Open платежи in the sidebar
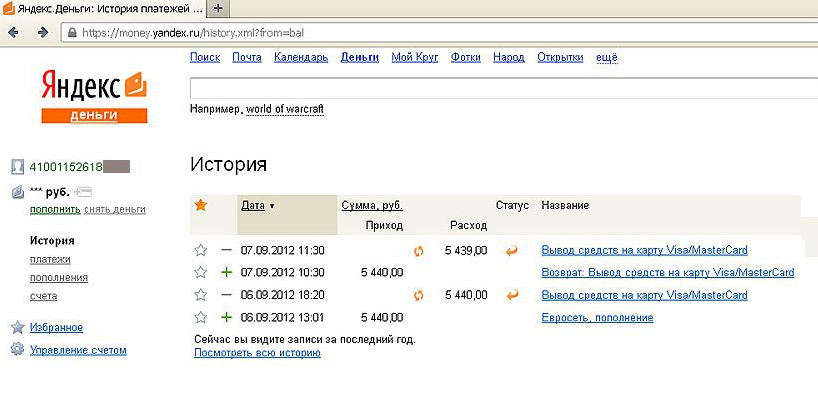Screen dimensions: 818x409 pyautogui.click(x=50, y=259)
